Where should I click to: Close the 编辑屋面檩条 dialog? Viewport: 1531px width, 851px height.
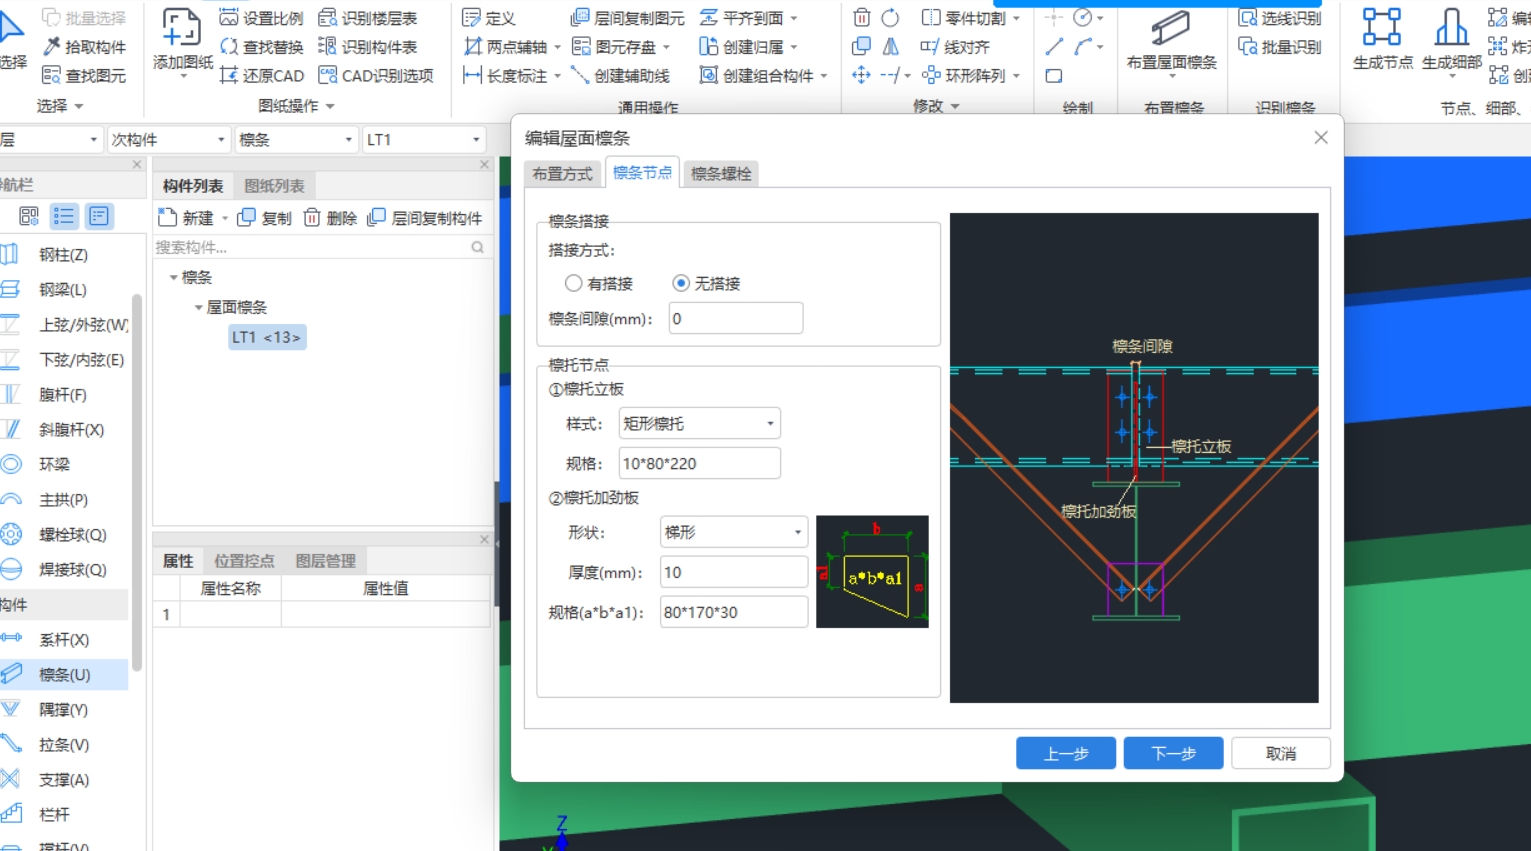tap(1321, 138)
